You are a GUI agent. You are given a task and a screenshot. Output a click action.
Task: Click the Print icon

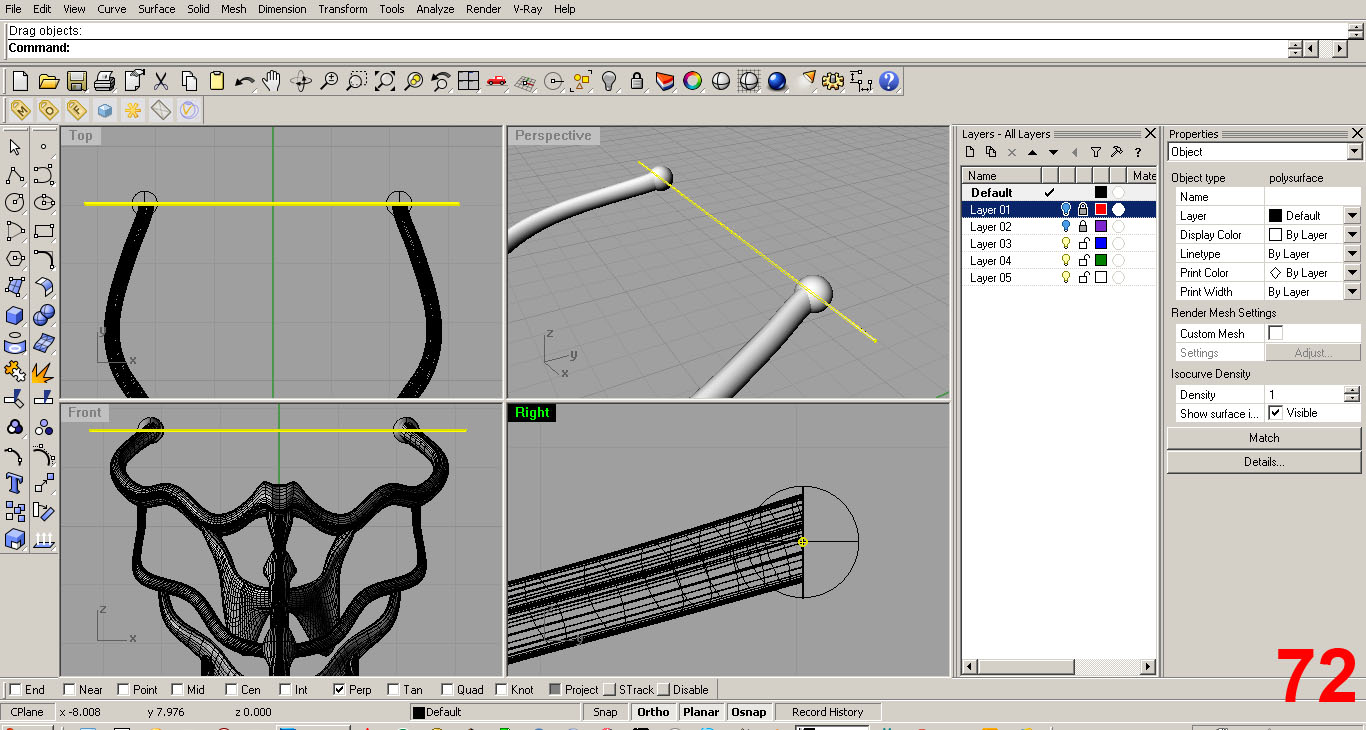(x=104, y=81)
